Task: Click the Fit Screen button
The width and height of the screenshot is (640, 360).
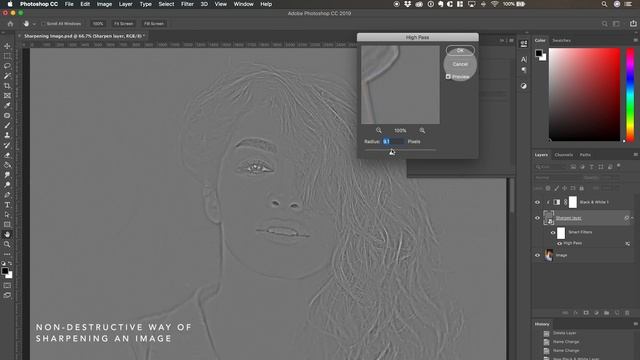Action: coord(123,24)
